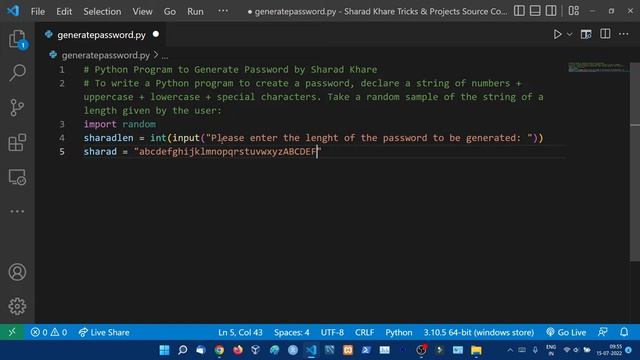Select the generatepassword.py editor tab
Image resolution: width=640 pixels, height=360 pixels.
click(x=101, y=35)
